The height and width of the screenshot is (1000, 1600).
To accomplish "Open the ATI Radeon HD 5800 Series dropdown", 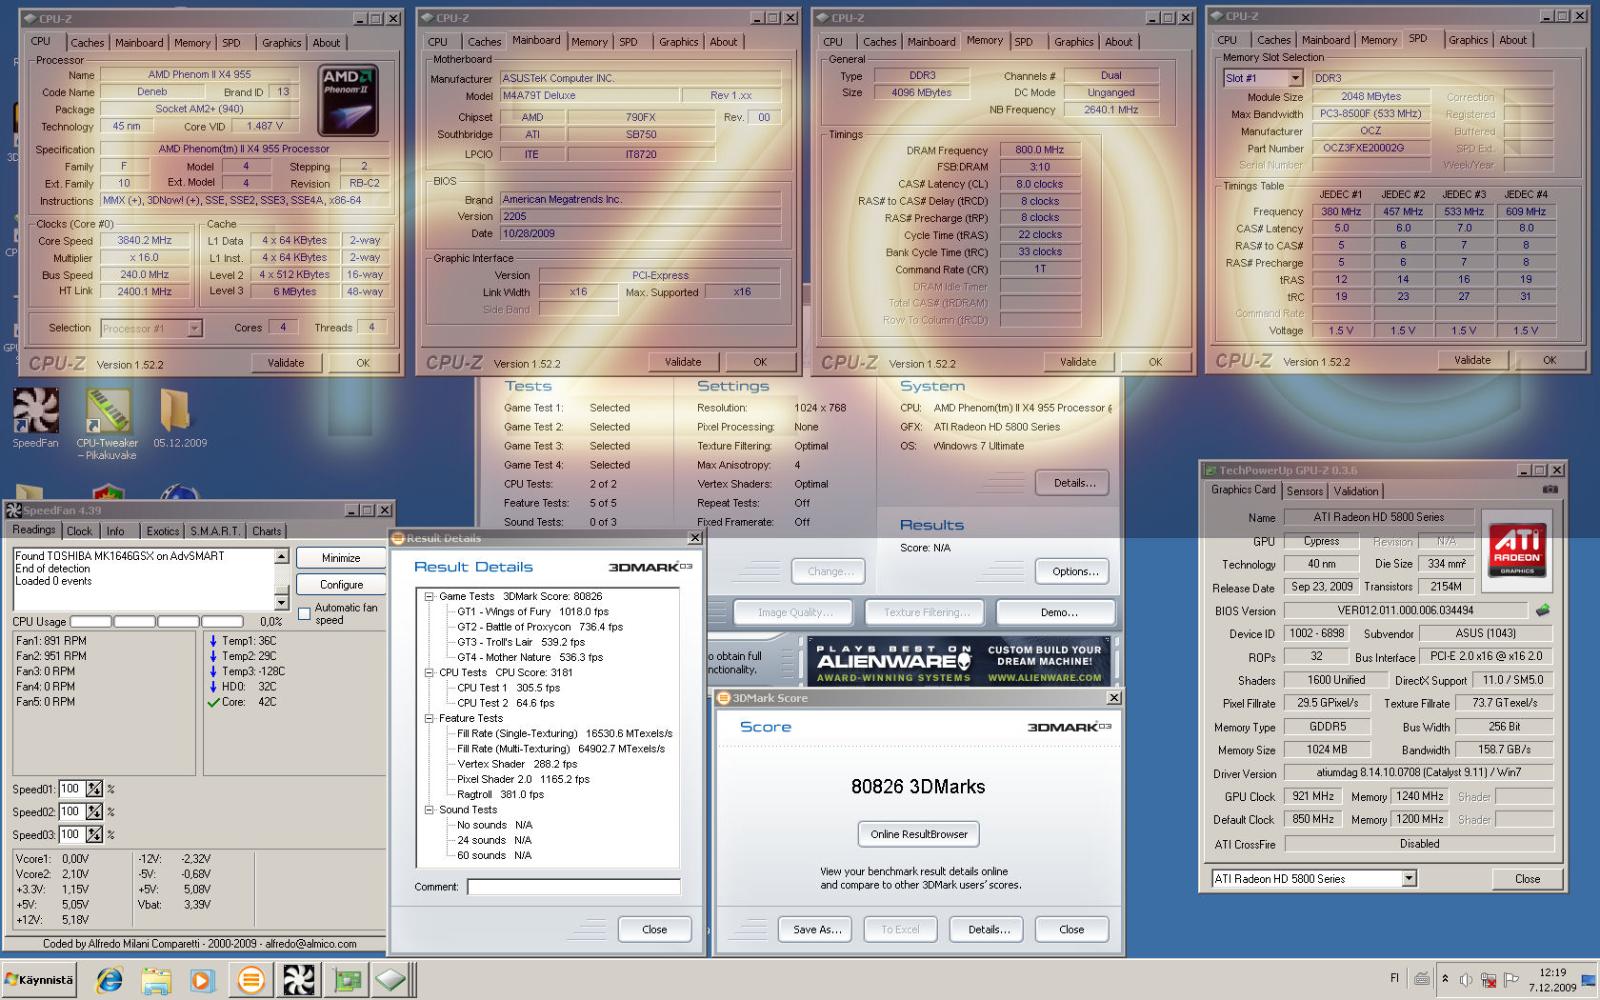I will point(1409,879).
